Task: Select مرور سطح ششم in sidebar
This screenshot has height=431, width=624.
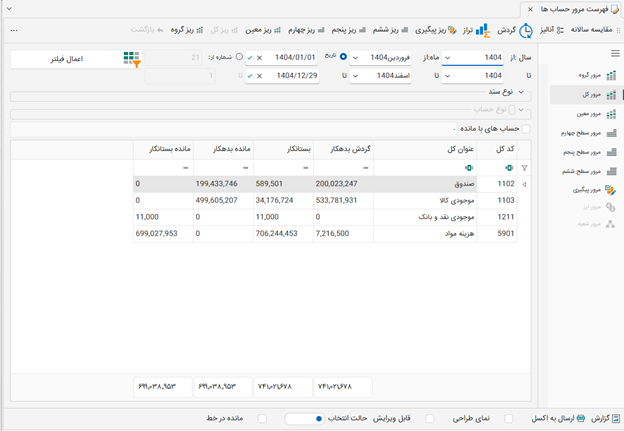Action: [x=589, y=172]
